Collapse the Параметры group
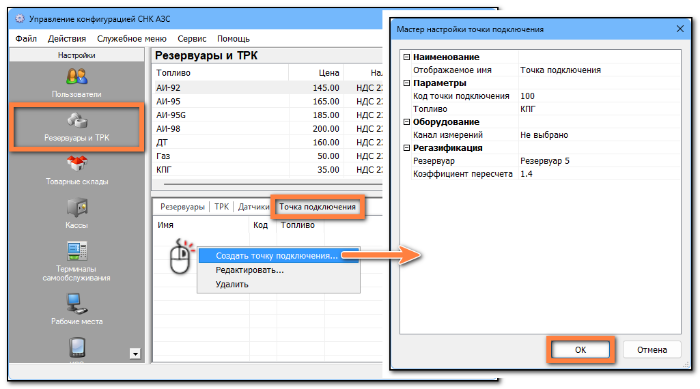 (x=406, y=83)
